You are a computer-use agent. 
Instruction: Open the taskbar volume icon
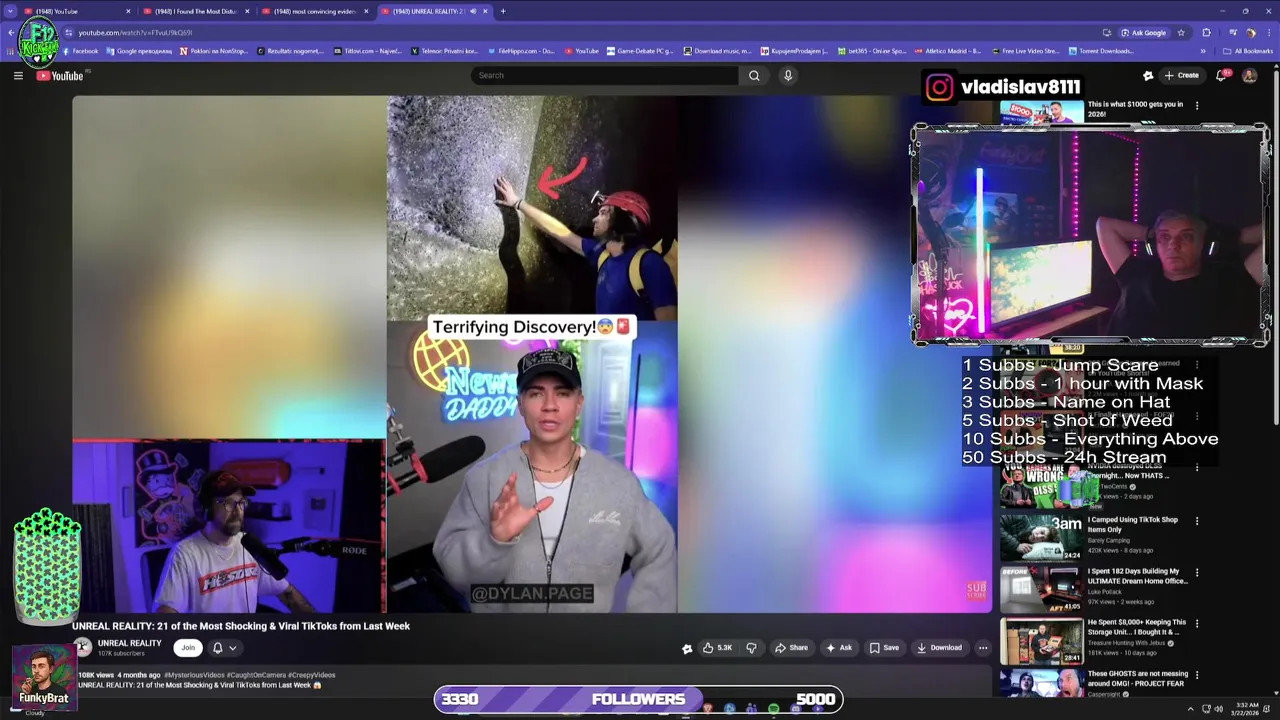tap(1218, 709)
